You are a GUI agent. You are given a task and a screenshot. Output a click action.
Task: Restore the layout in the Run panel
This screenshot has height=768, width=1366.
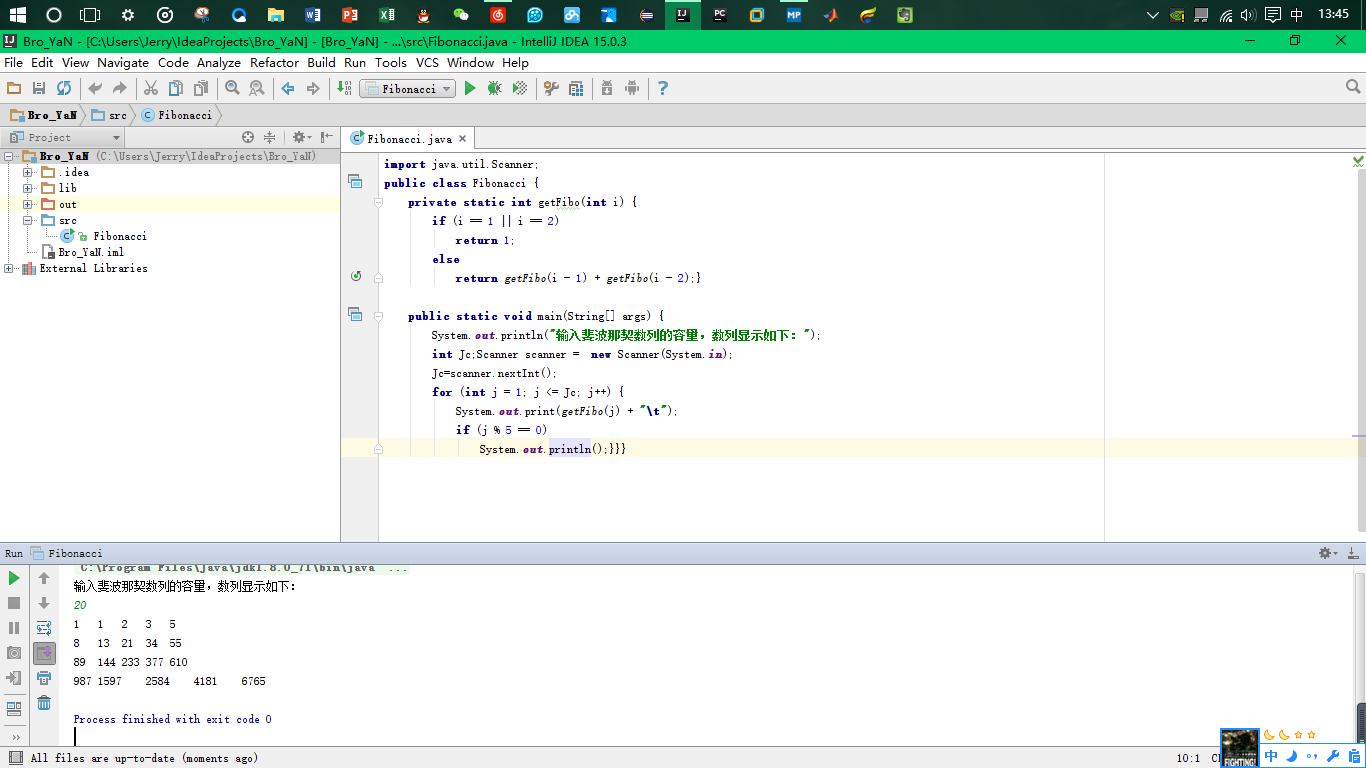click(x=14, y=709)
